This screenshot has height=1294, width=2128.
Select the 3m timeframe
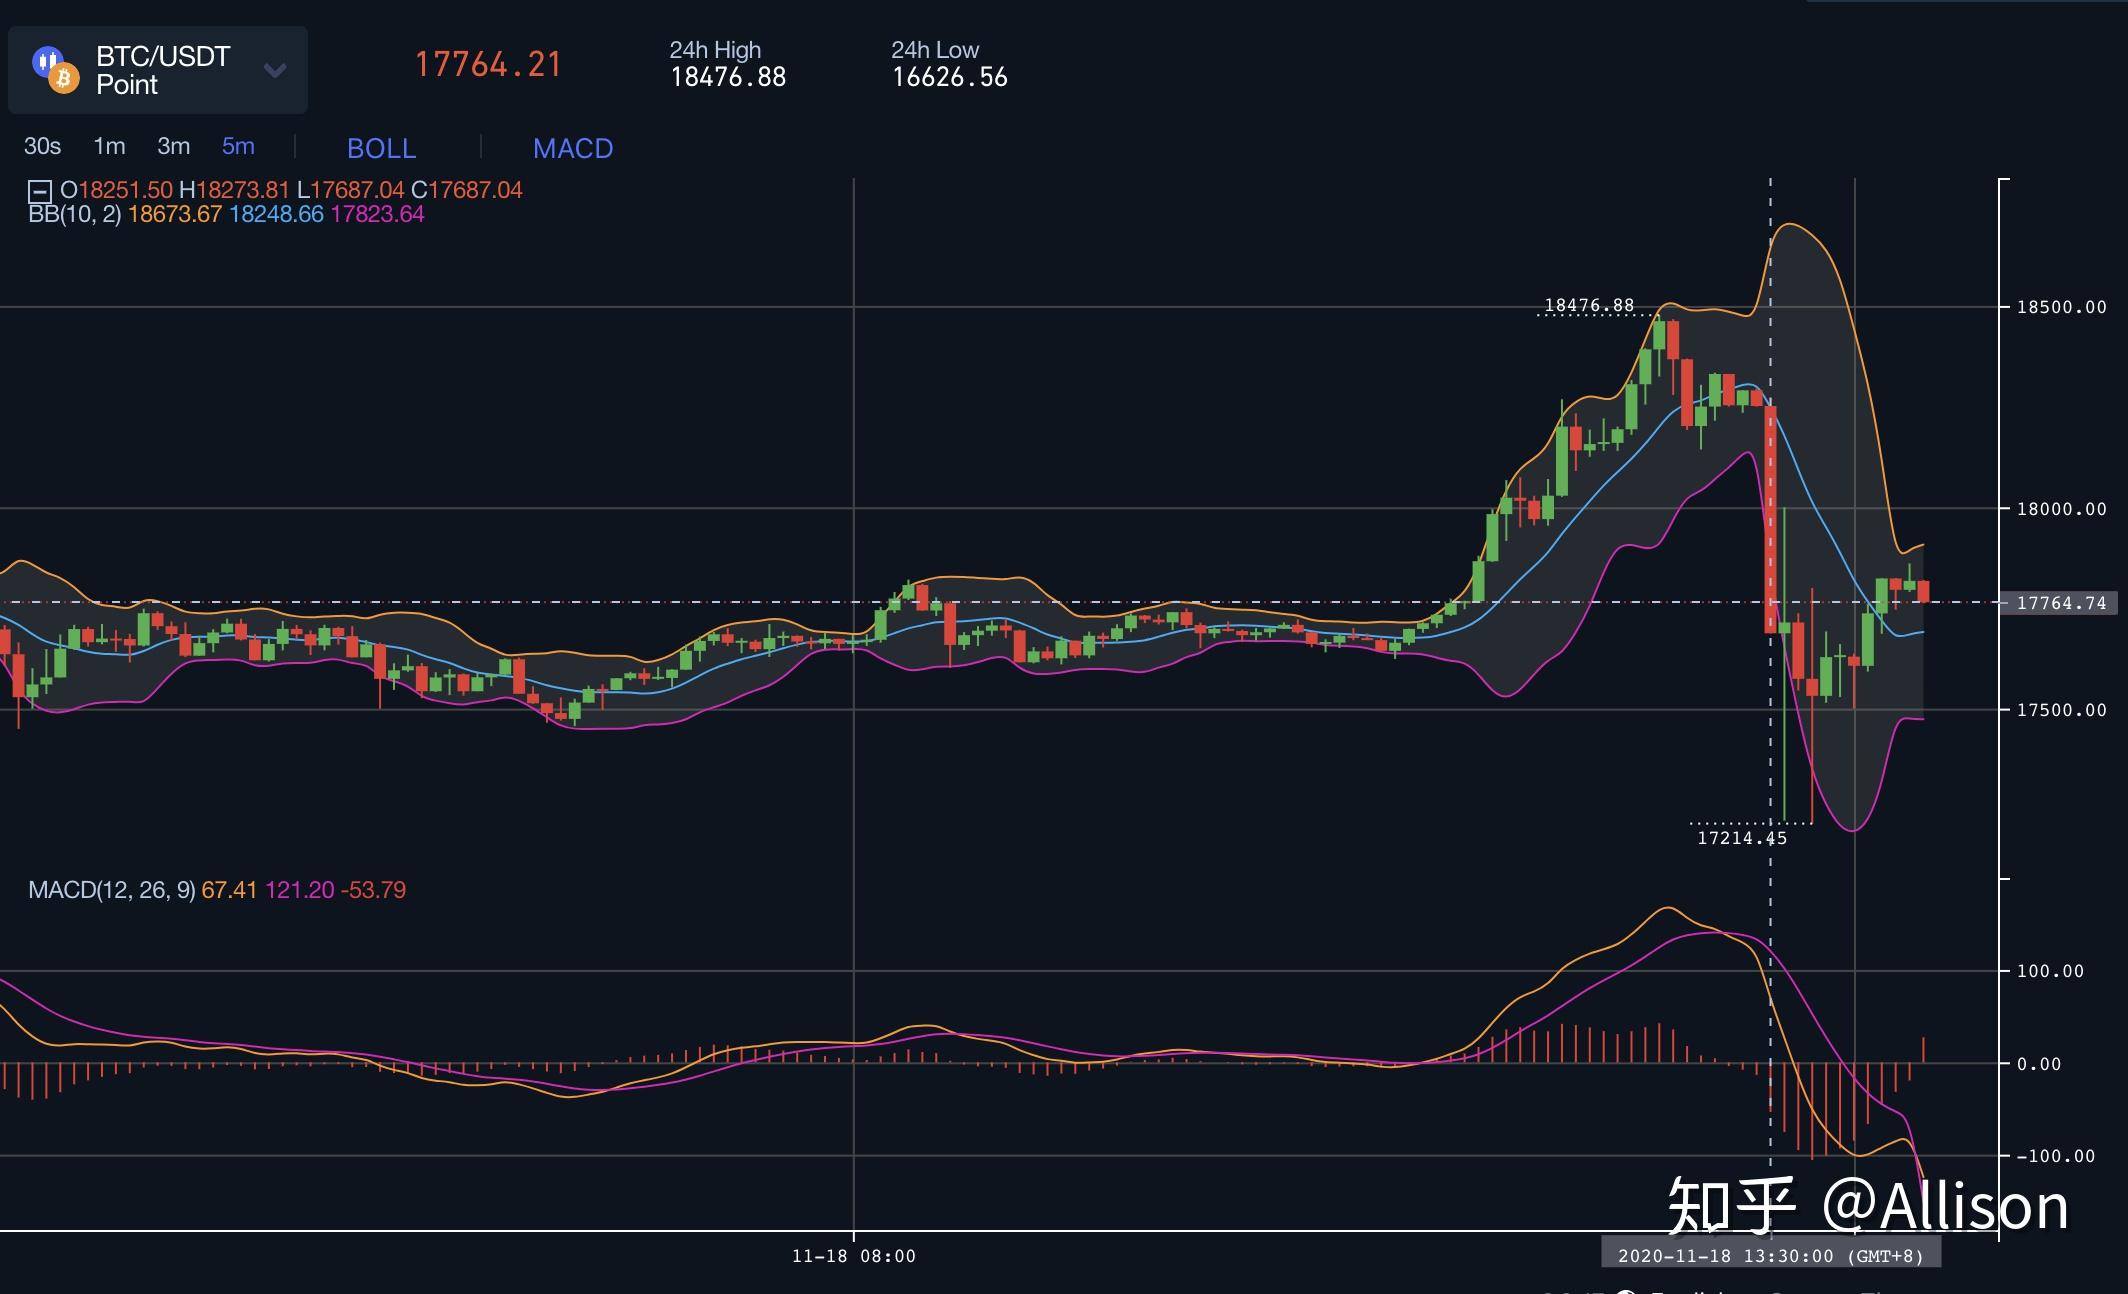(x=172, y=146)
